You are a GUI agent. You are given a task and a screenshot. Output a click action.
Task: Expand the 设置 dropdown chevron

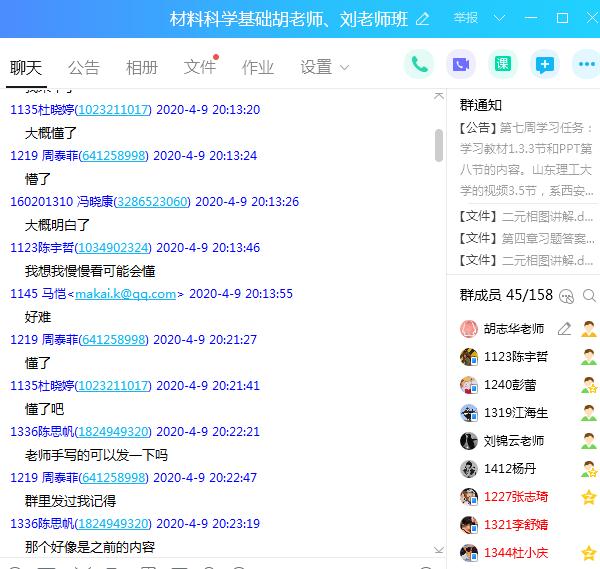point(345,68)
